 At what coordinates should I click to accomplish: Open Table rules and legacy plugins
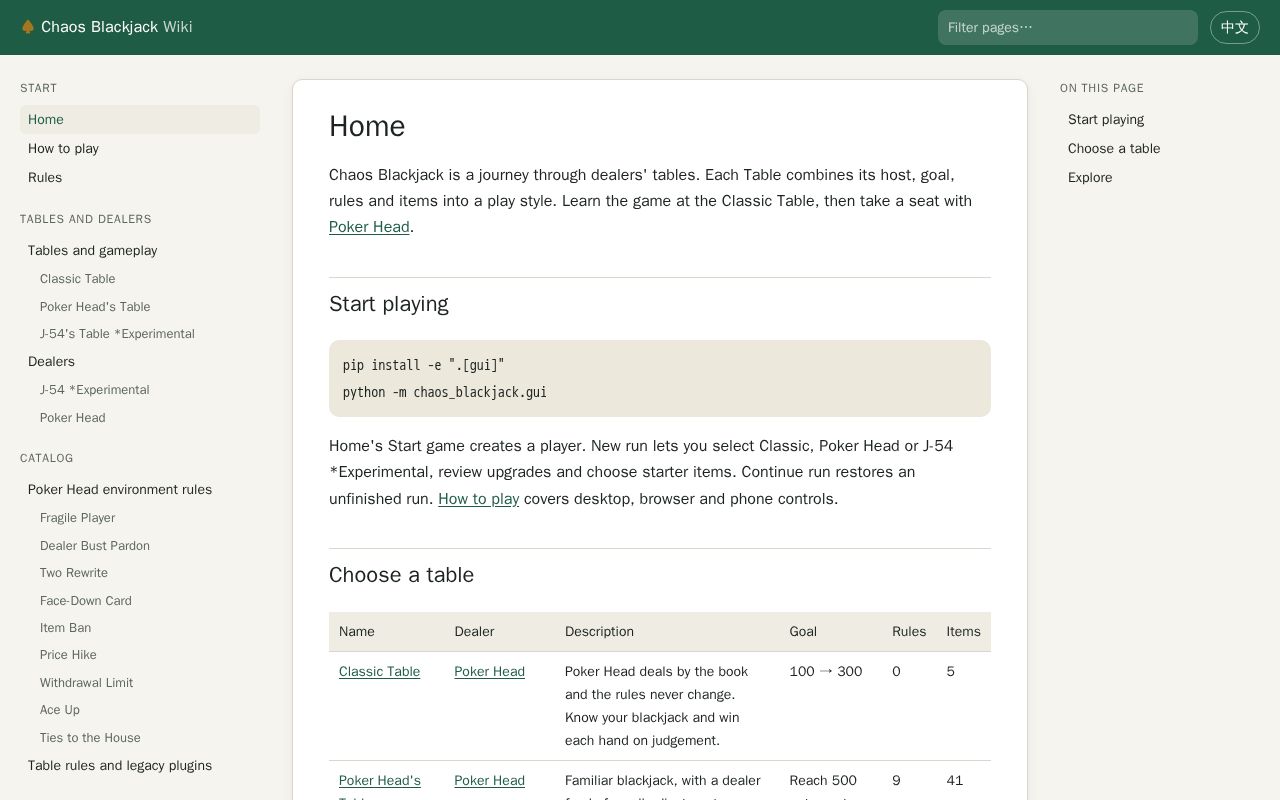tap(140, 766)
